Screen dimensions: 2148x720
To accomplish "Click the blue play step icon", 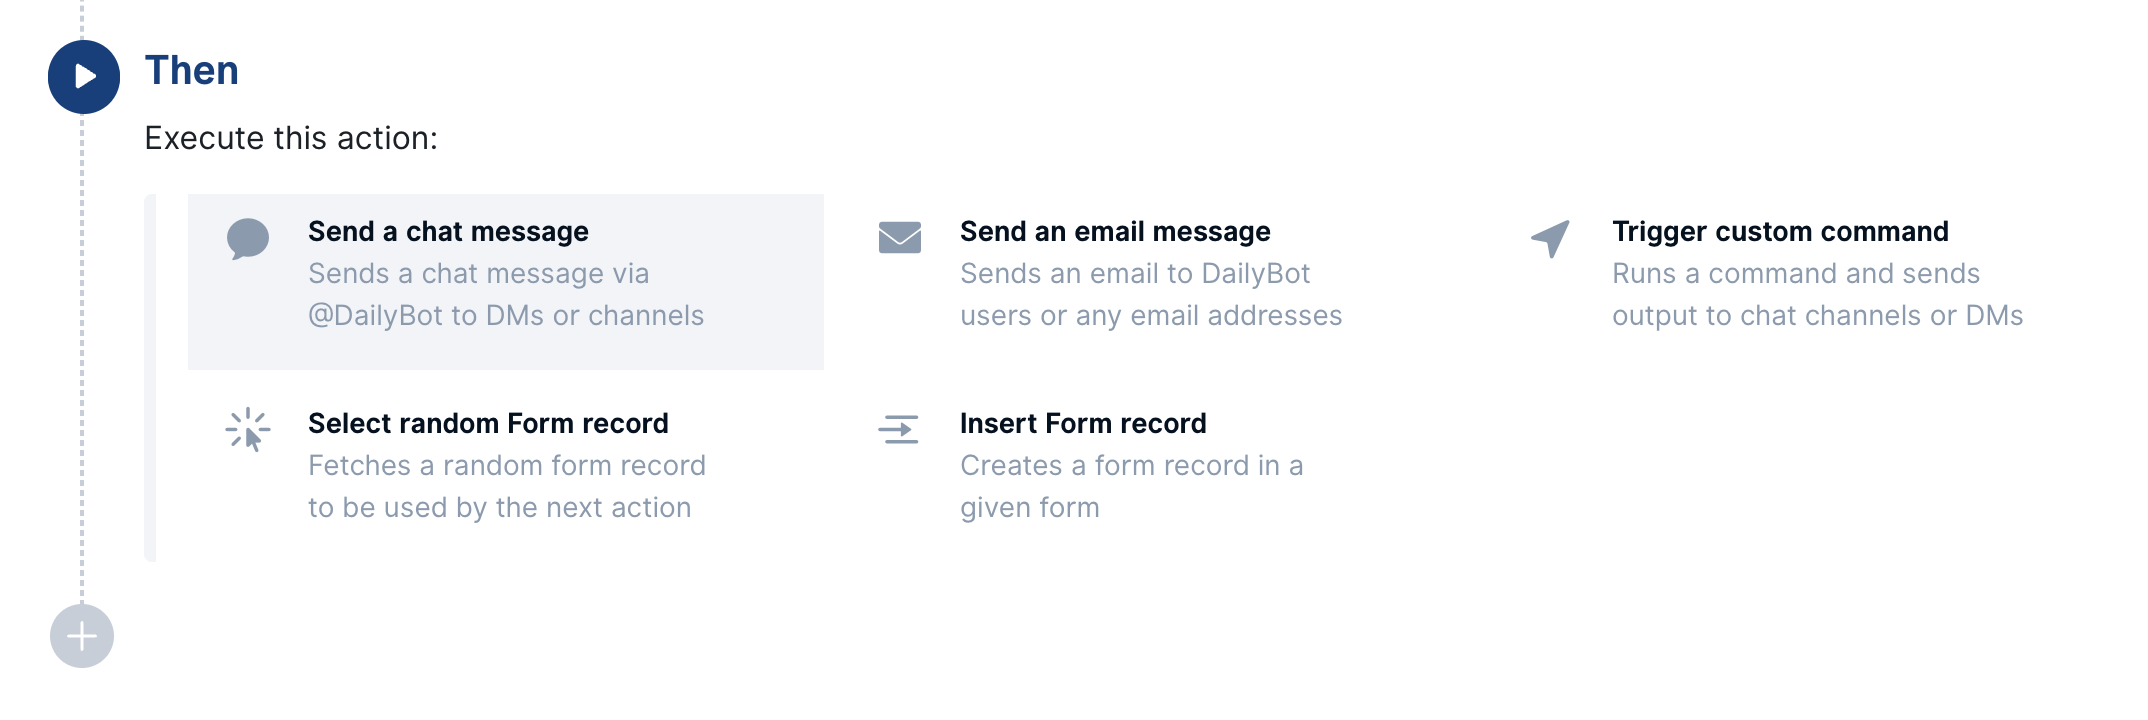I will click(x=84, y=77).
